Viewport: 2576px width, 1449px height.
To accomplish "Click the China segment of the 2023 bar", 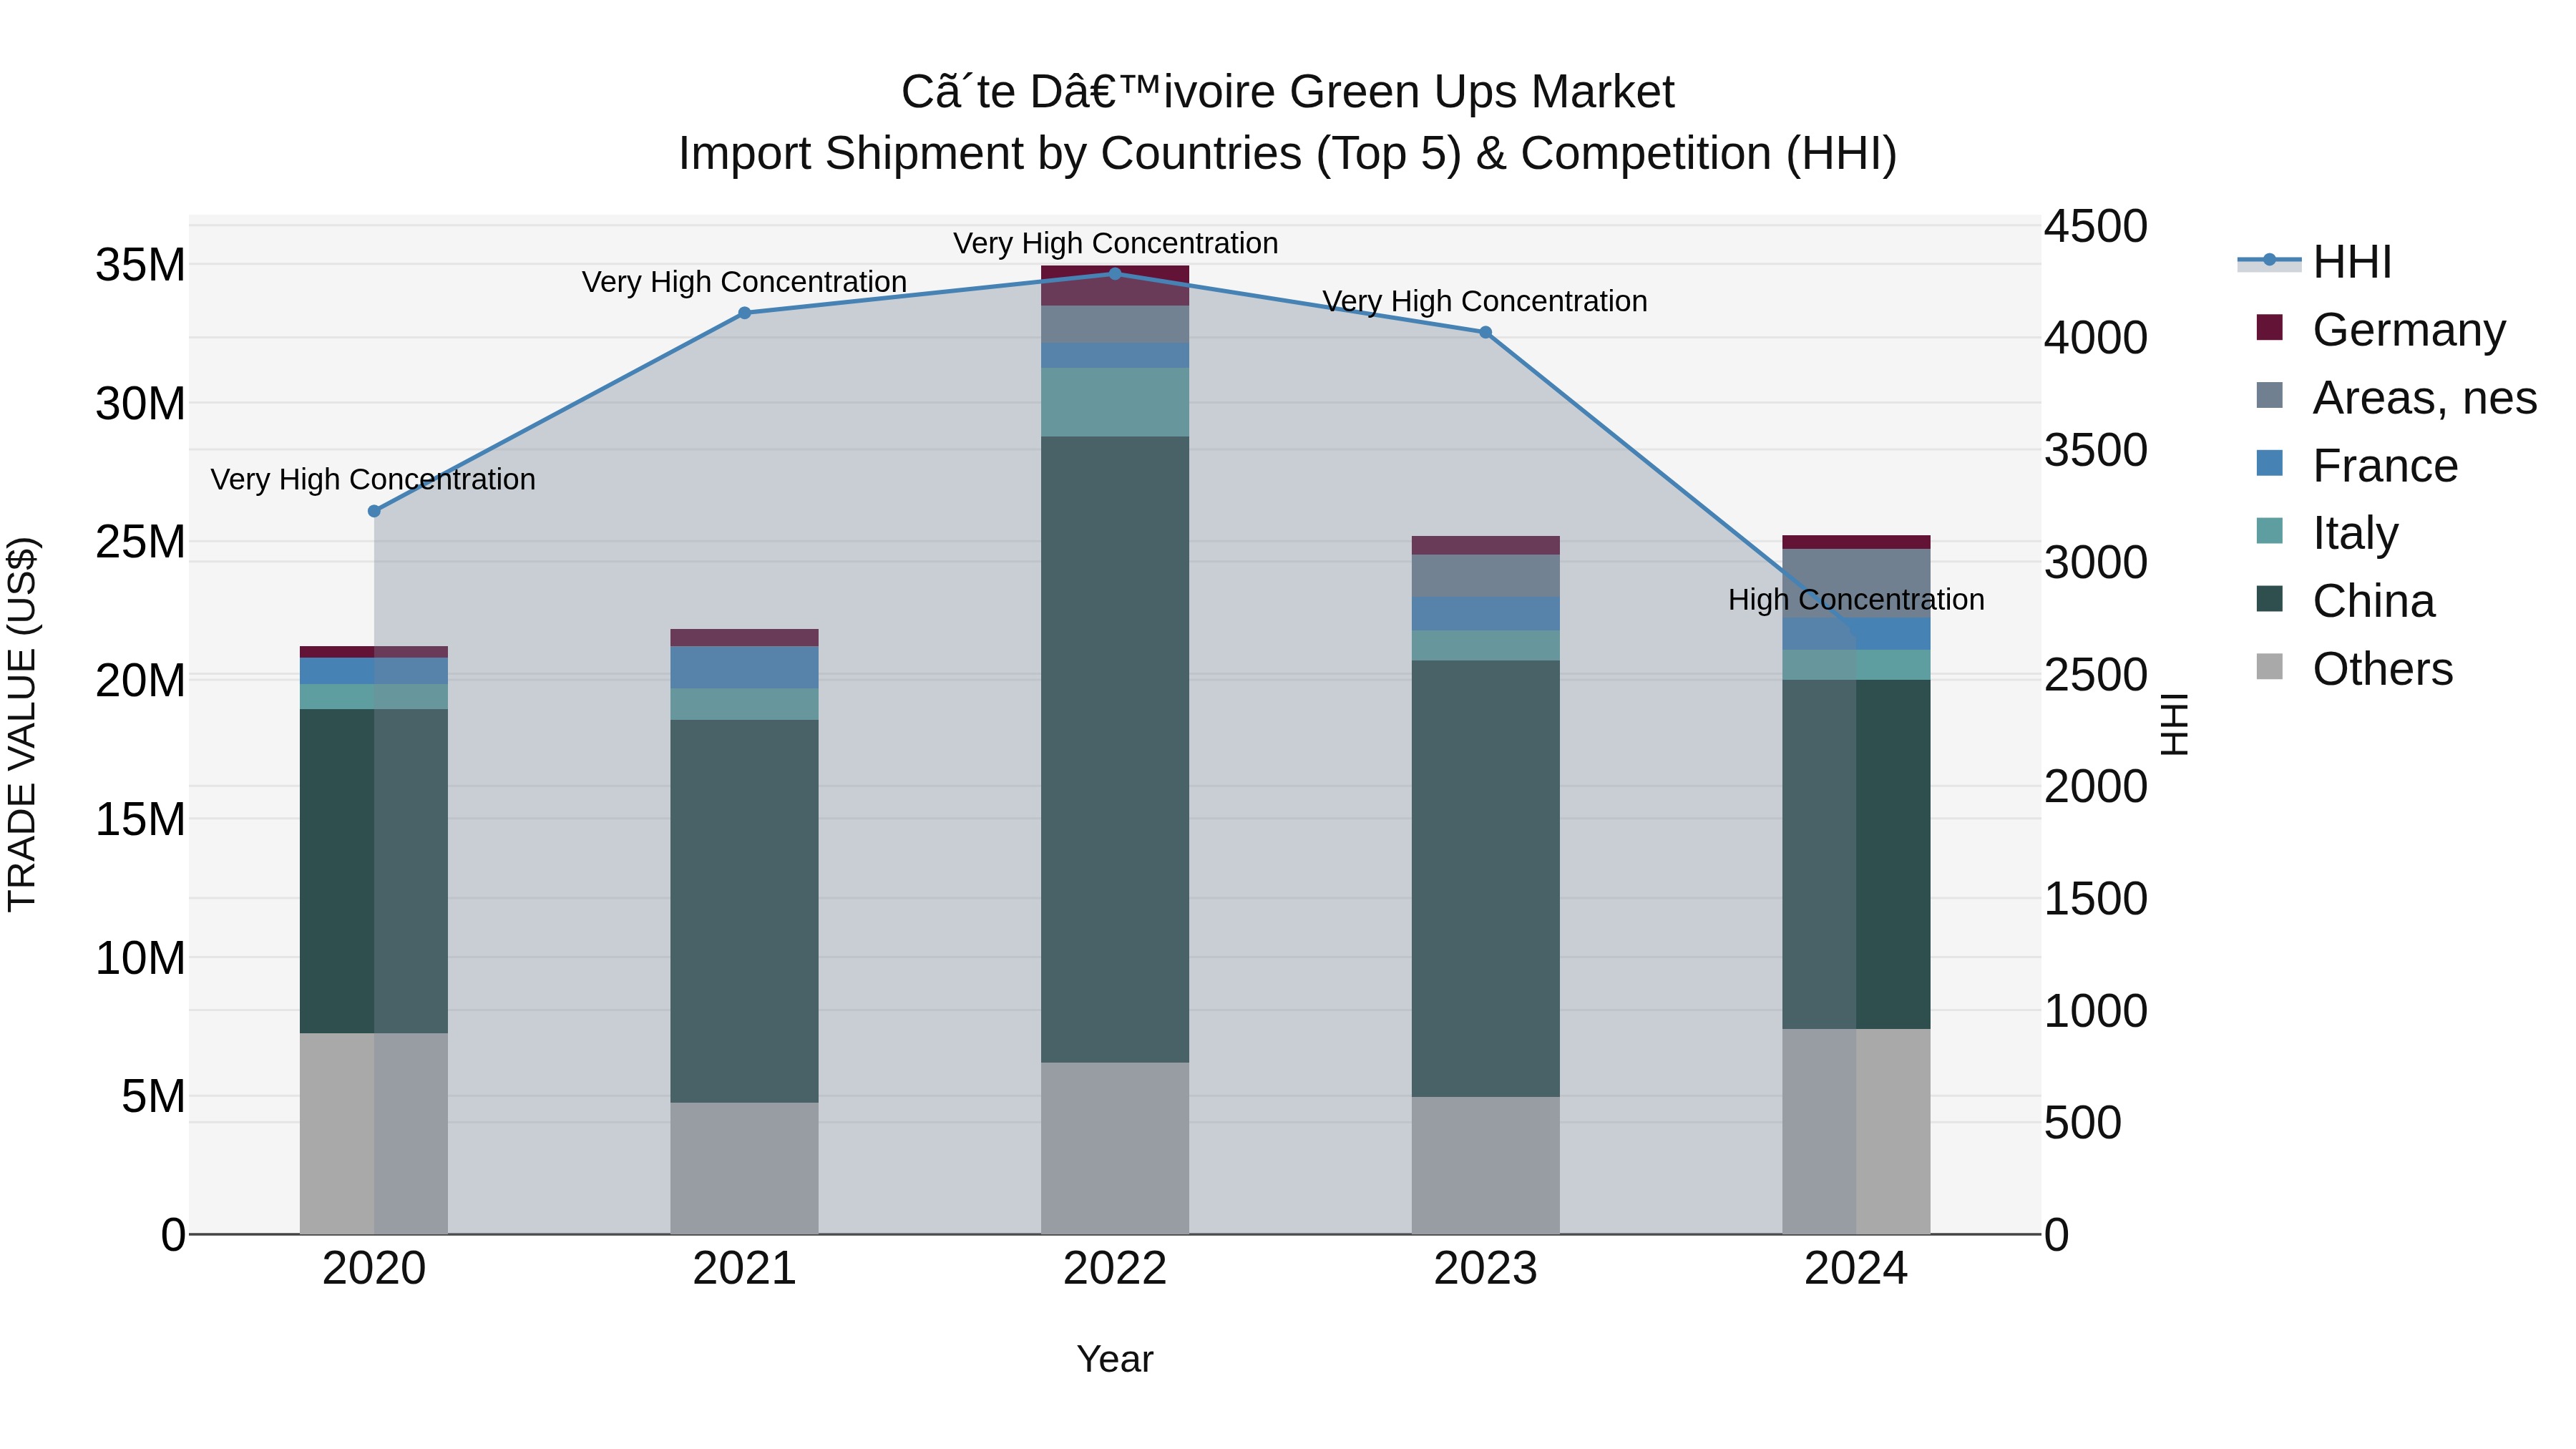I will 1485,878.
